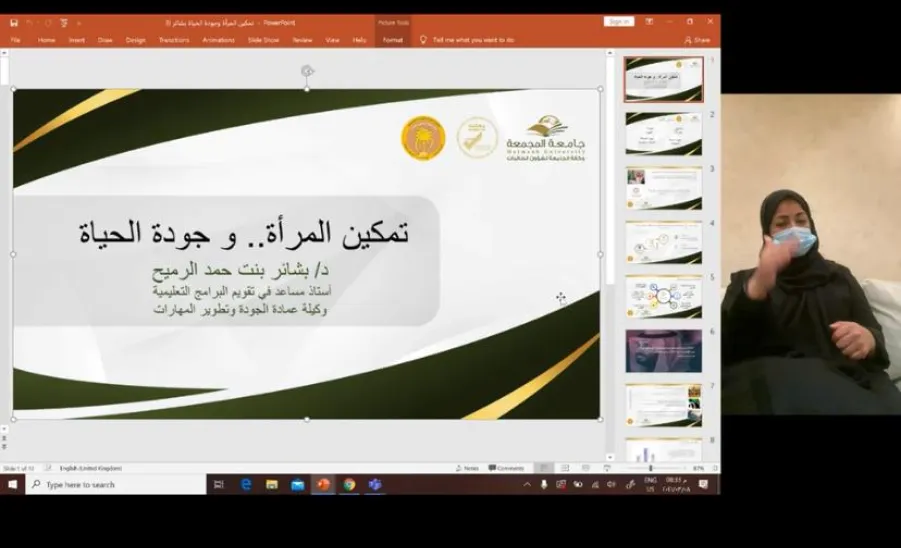This screenshot has height=548, width=901.
Task: Click the spell check icon in status bar
Action: (48, 468)
